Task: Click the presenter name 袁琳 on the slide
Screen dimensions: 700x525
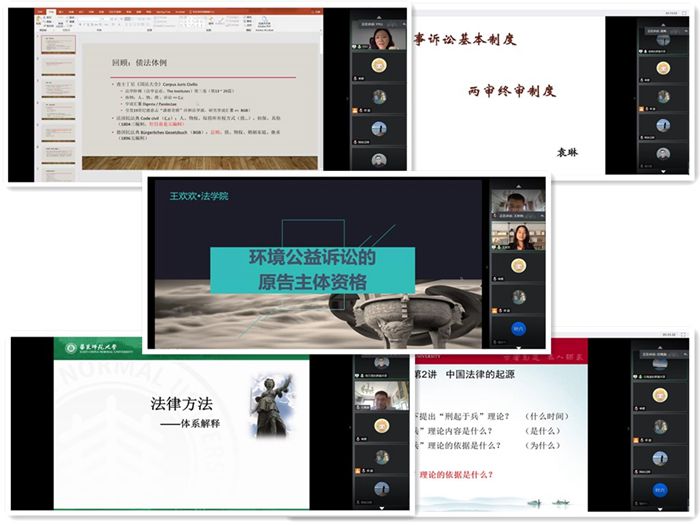Action: 568,152
